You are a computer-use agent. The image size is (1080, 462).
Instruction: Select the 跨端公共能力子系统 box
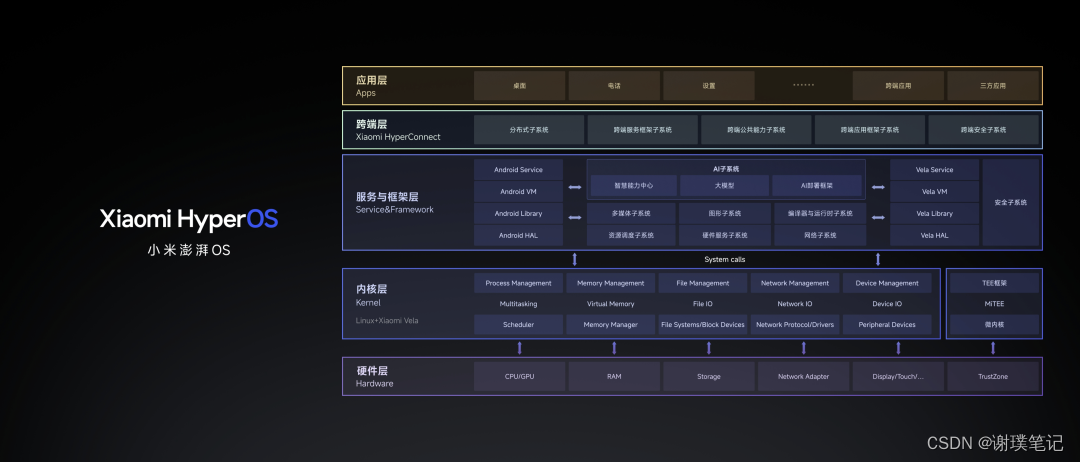tap(756, 129)
